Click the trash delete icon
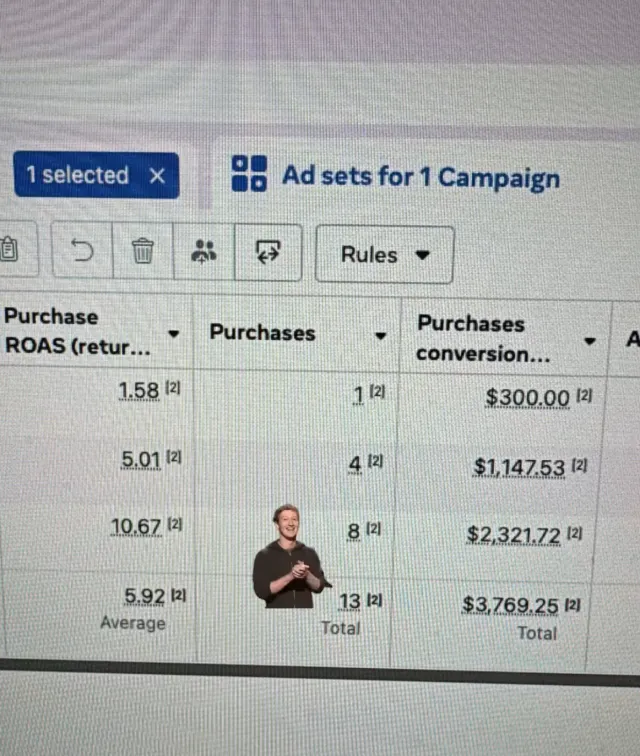 pyautogui.click(x=143, y=251)
